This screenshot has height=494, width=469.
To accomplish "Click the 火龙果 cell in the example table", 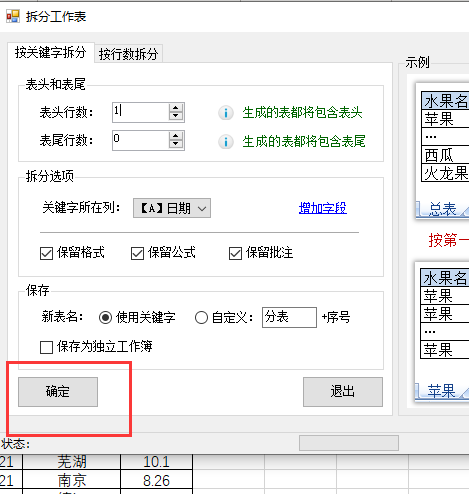I will [x=445, y=173].
